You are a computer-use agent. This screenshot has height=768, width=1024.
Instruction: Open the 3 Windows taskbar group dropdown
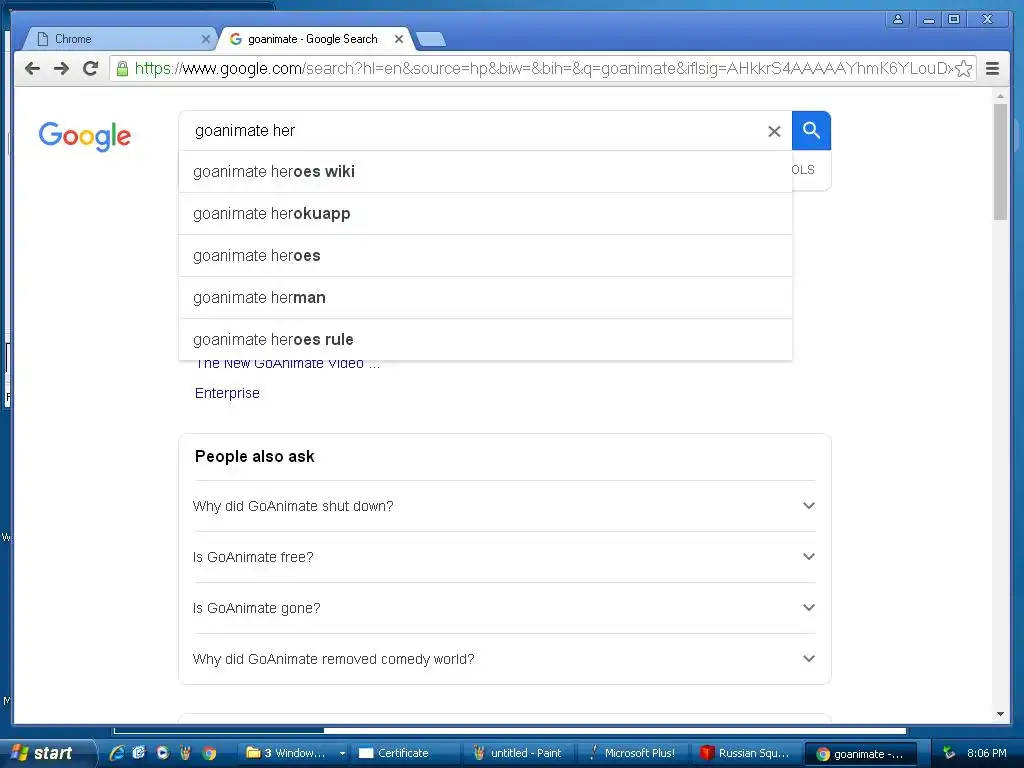coord(342,754)
